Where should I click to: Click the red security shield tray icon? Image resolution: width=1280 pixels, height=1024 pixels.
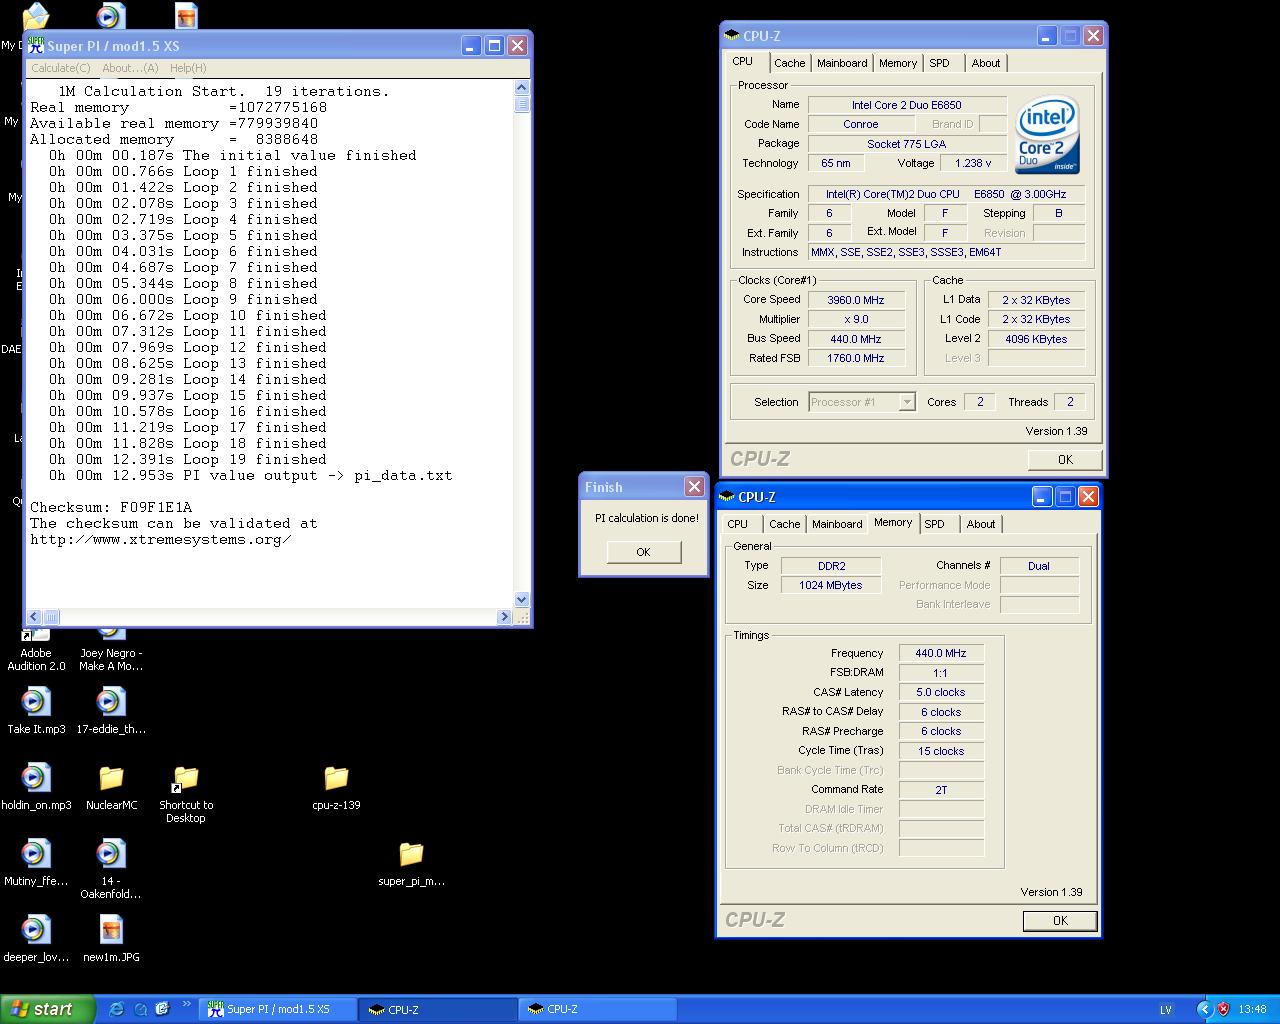coord(1223,1009)
